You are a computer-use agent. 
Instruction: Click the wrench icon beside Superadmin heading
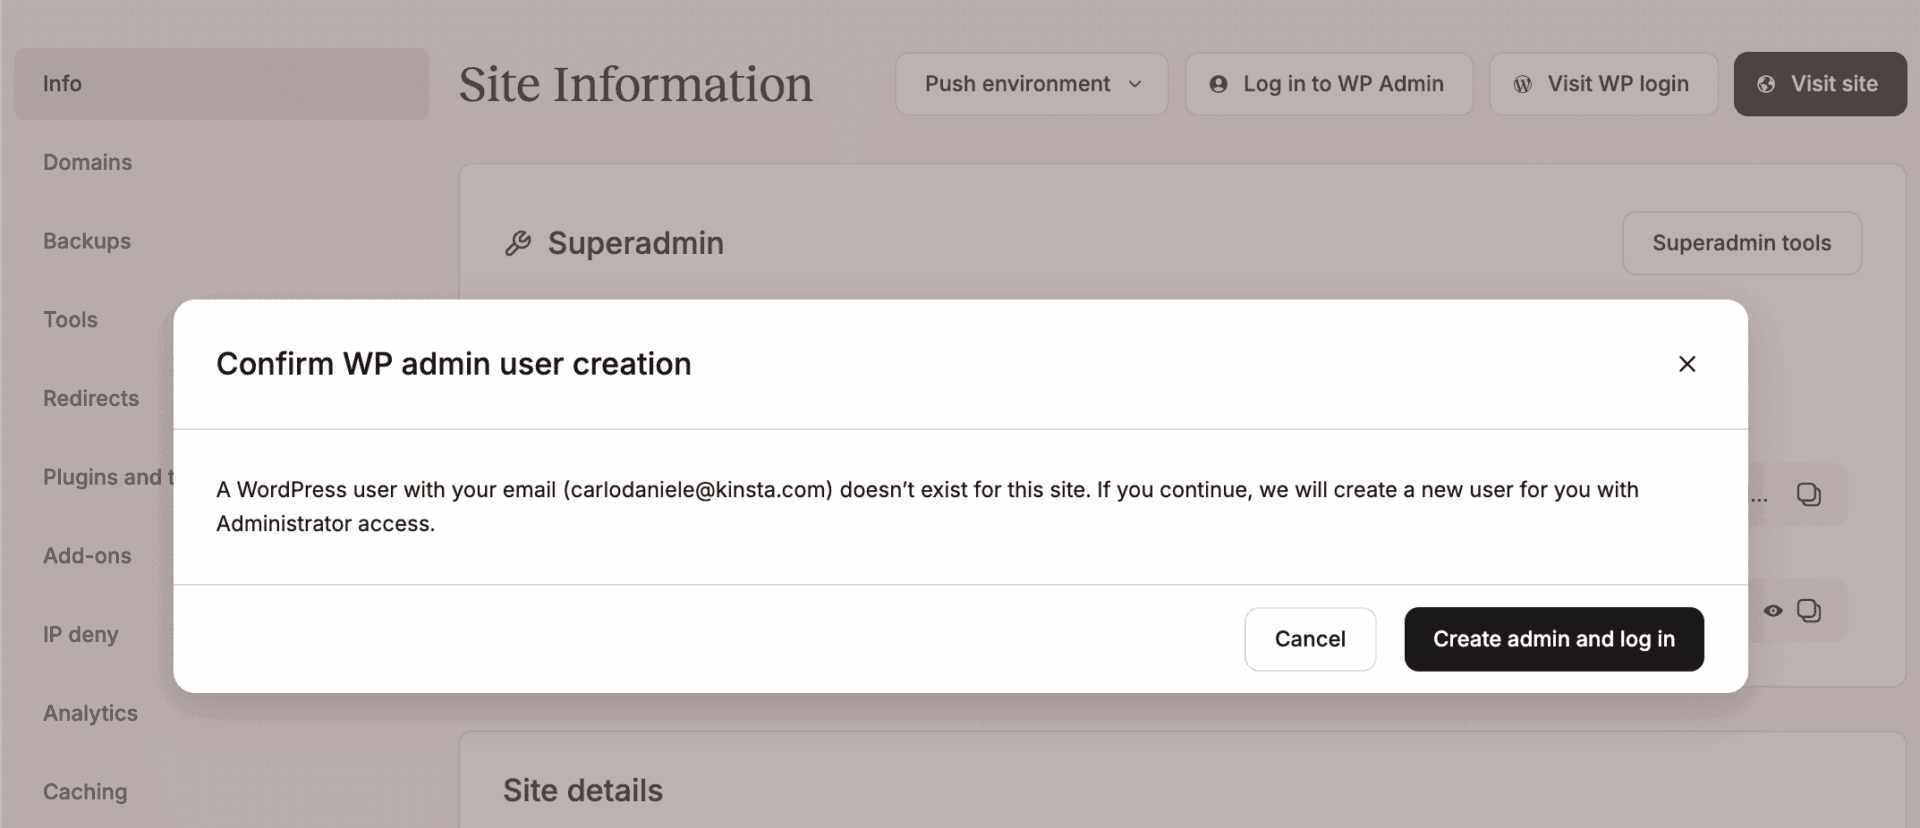pyautogui.click(x=518, y=243)
